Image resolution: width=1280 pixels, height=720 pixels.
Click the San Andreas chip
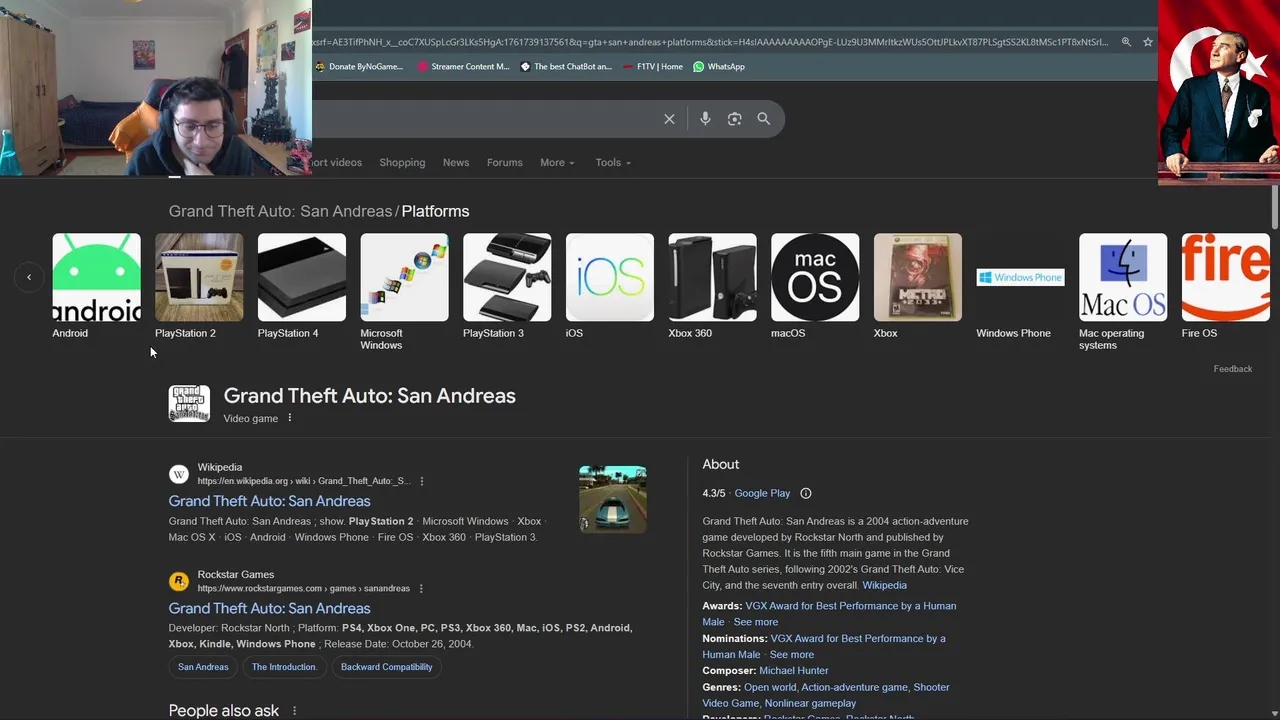coord(203,667)
